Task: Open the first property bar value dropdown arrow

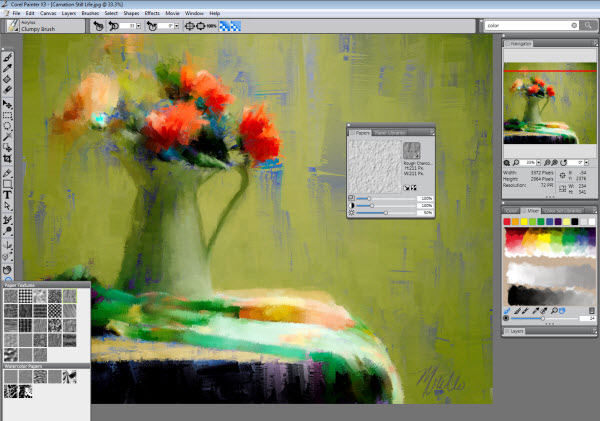Action: click(x=138, y=26)
